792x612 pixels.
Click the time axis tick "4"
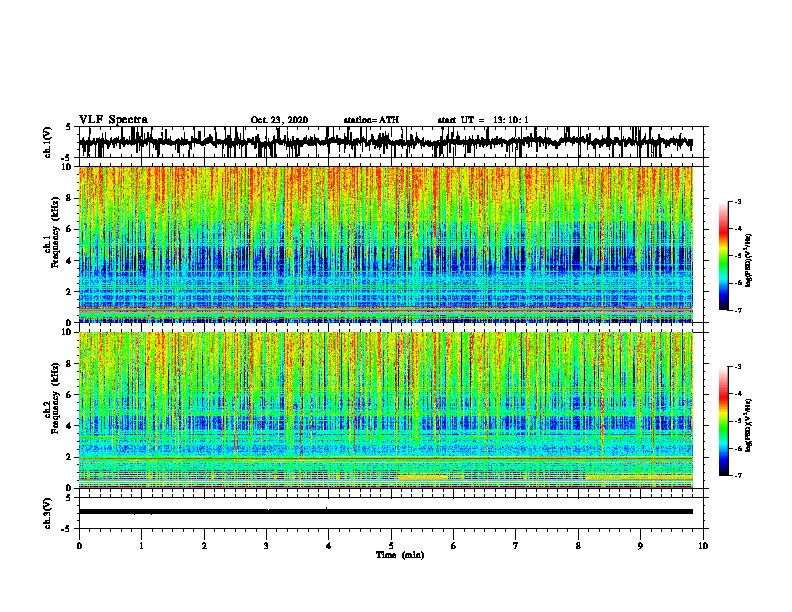tap(328, 546)
